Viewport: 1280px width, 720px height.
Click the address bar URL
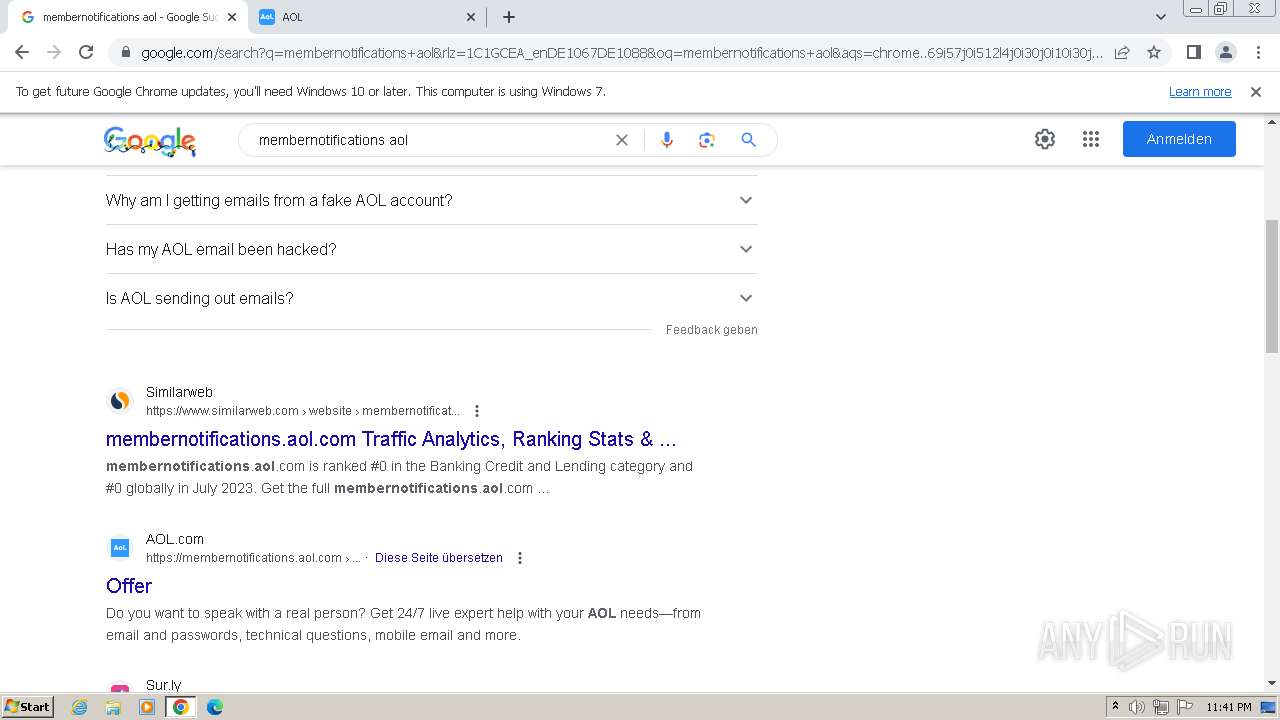click(622, 52)
